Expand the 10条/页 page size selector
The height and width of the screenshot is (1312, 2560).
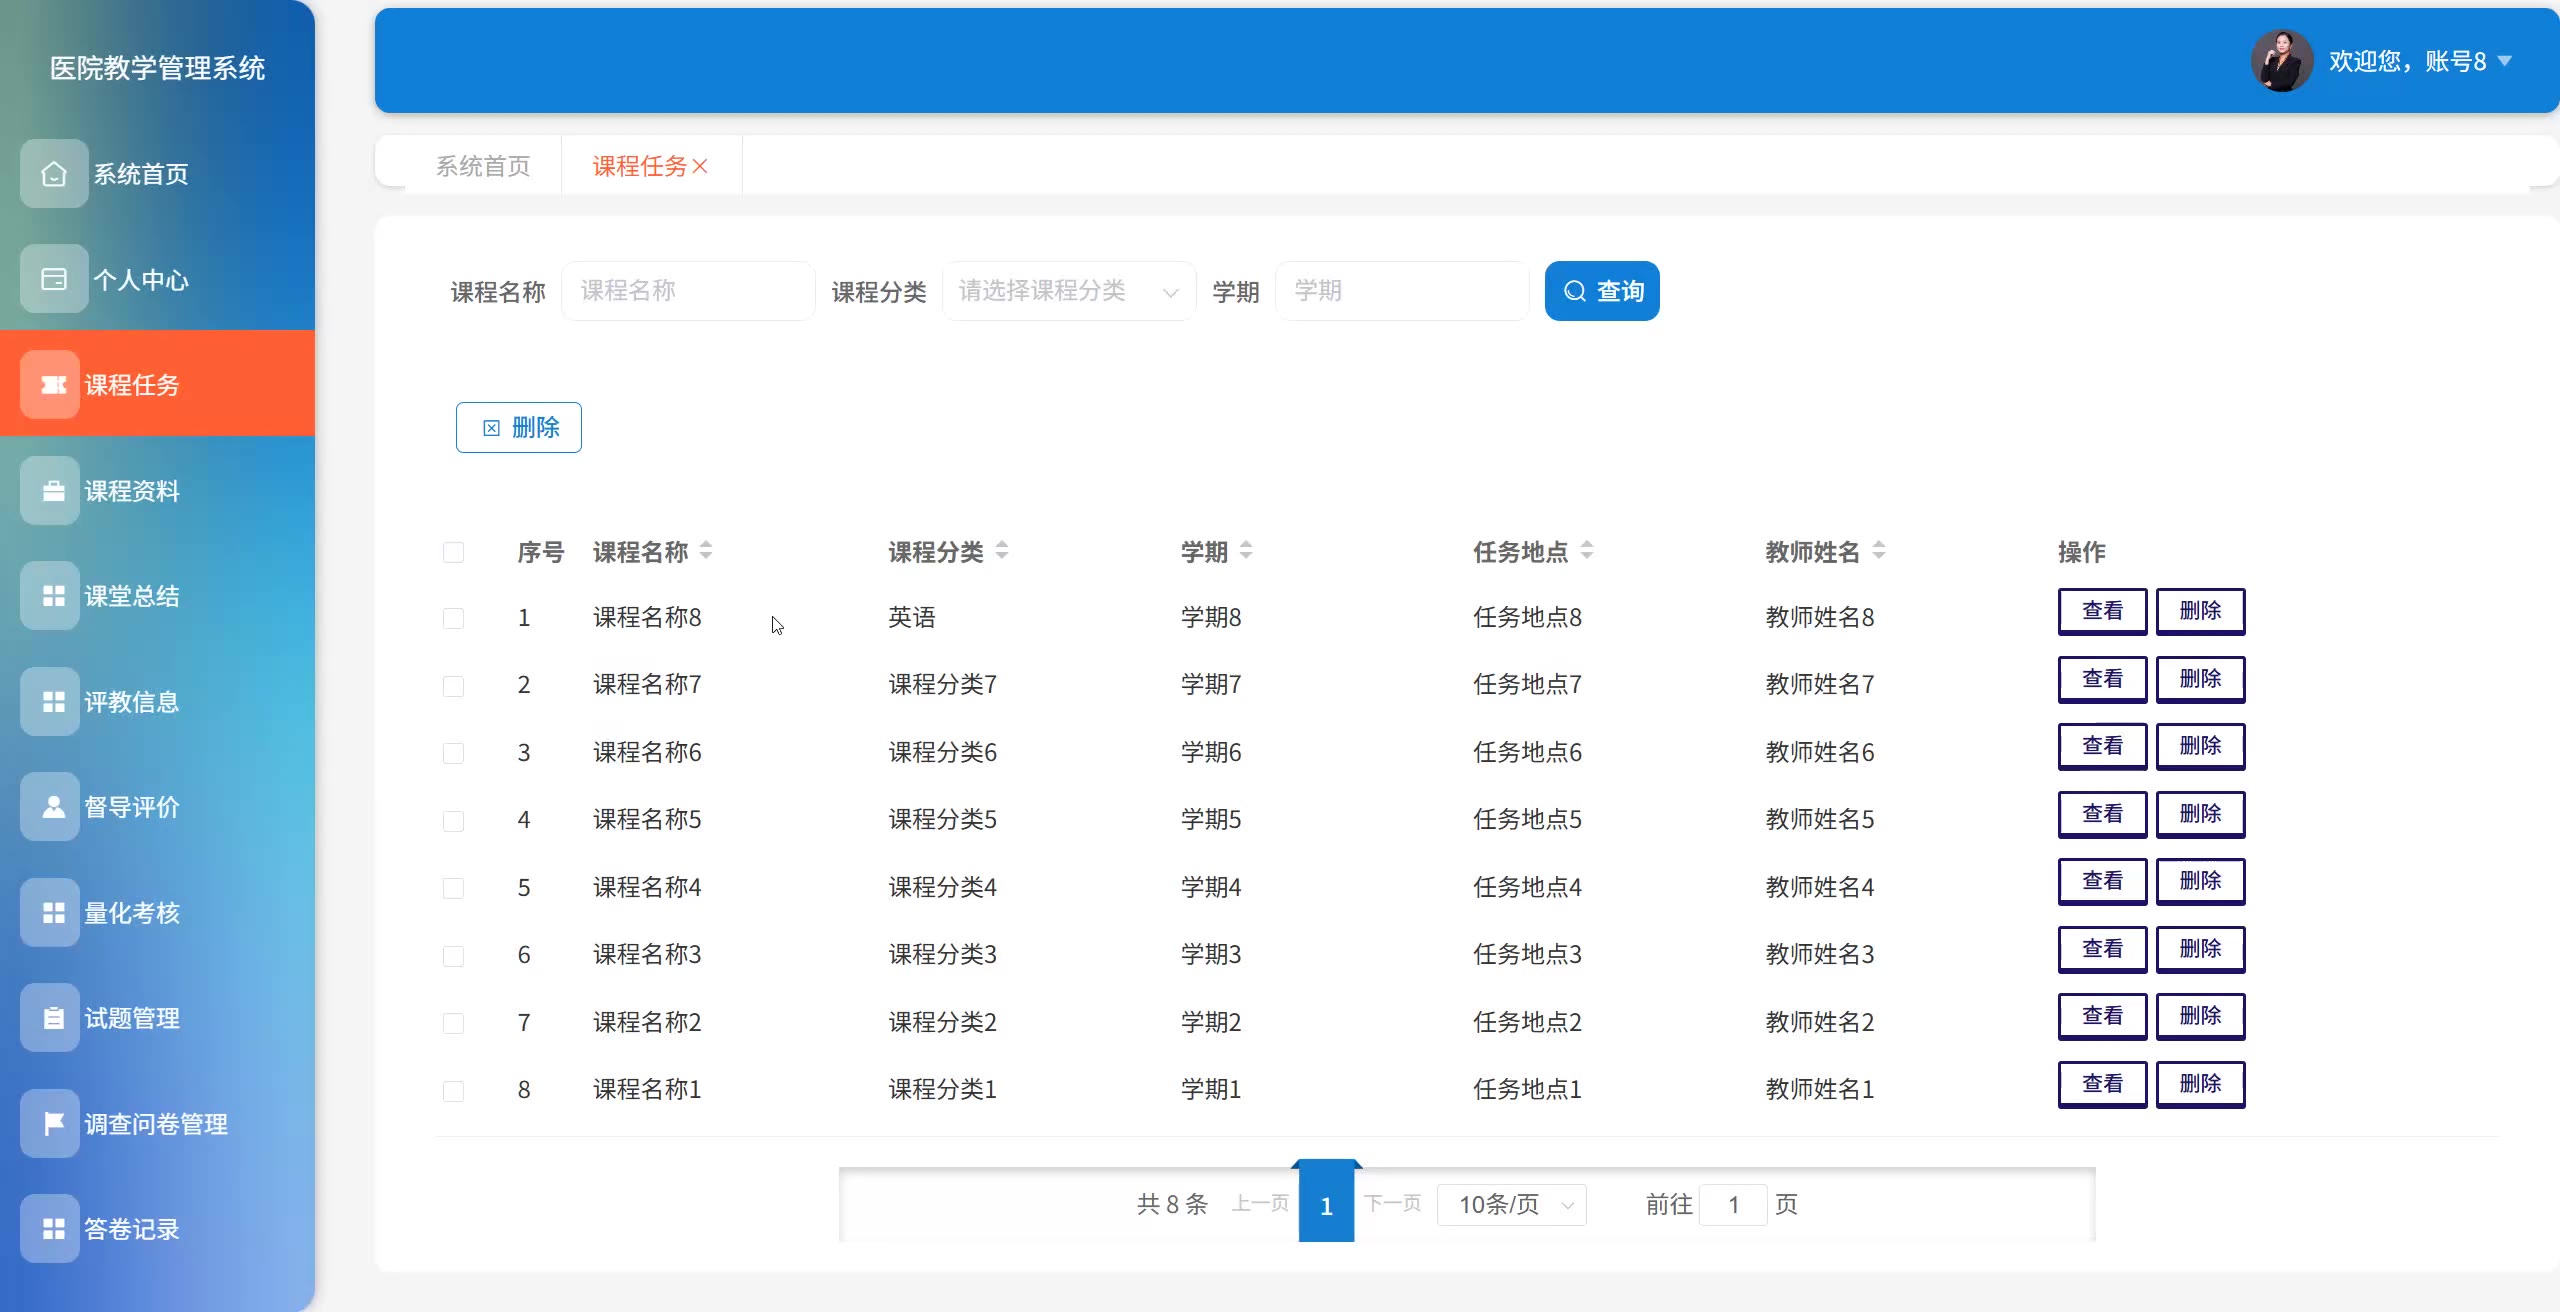[x=1512, y=1204]
